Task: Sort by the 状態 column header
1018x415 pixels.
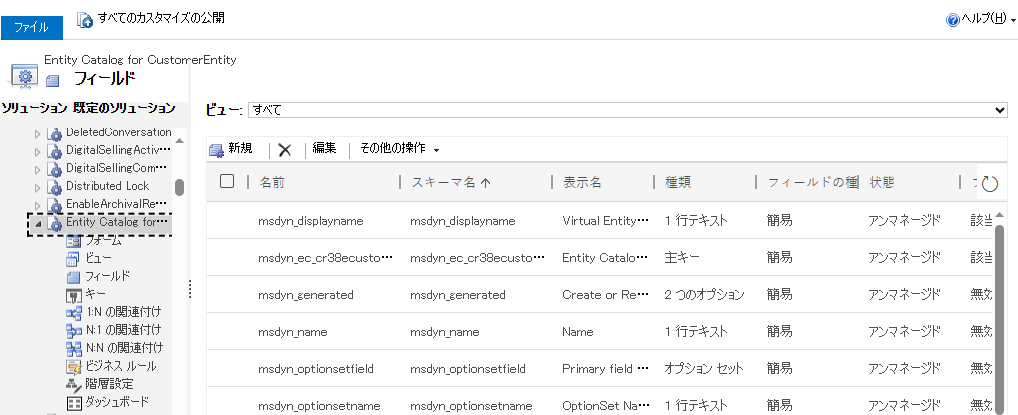Action: click(882, 182)
